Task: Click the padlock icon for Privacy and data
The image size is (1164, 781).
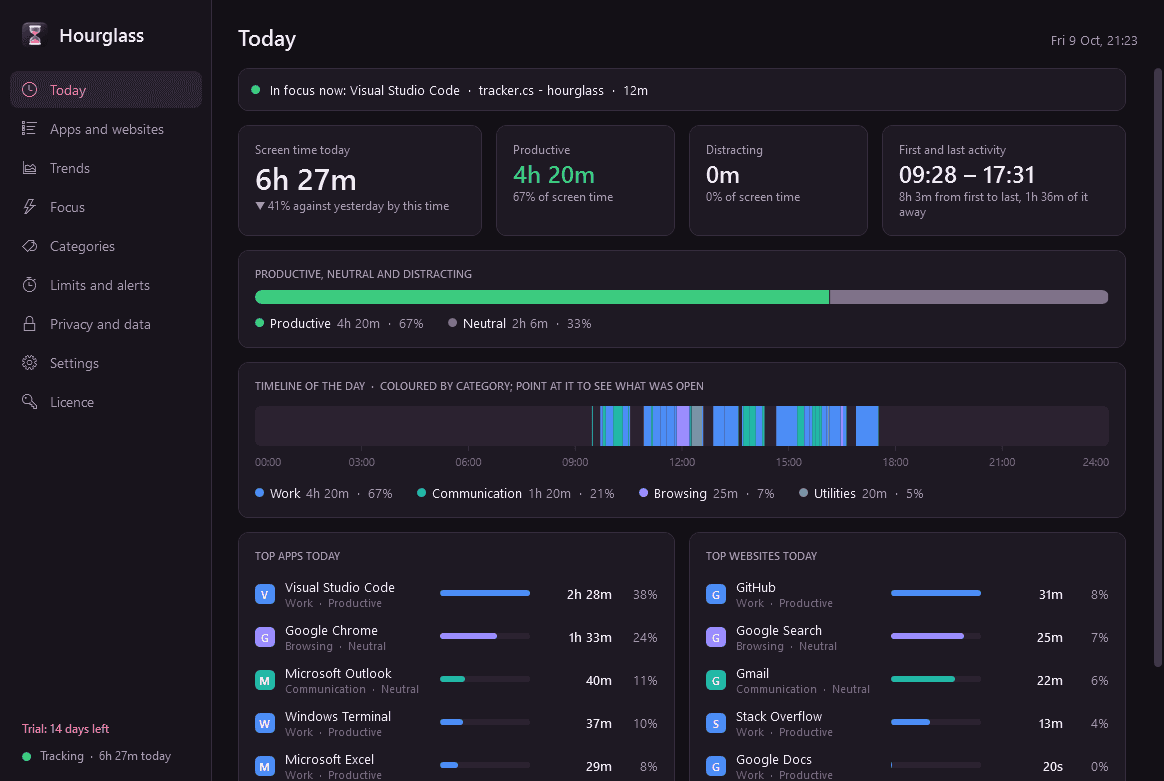Action: [x=30, y=324]
